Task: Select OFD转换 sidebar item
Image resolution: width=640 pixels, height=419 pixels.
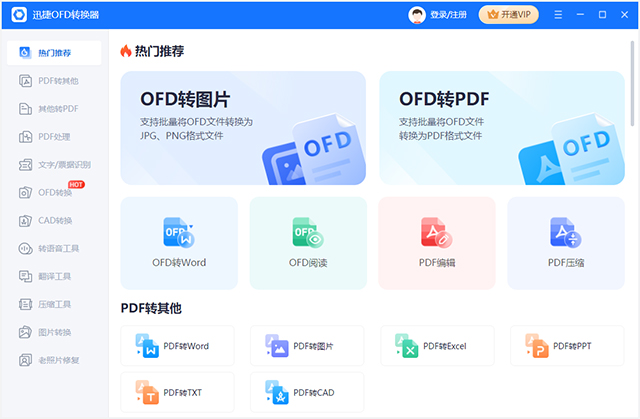Action: [x=54, y=193]
